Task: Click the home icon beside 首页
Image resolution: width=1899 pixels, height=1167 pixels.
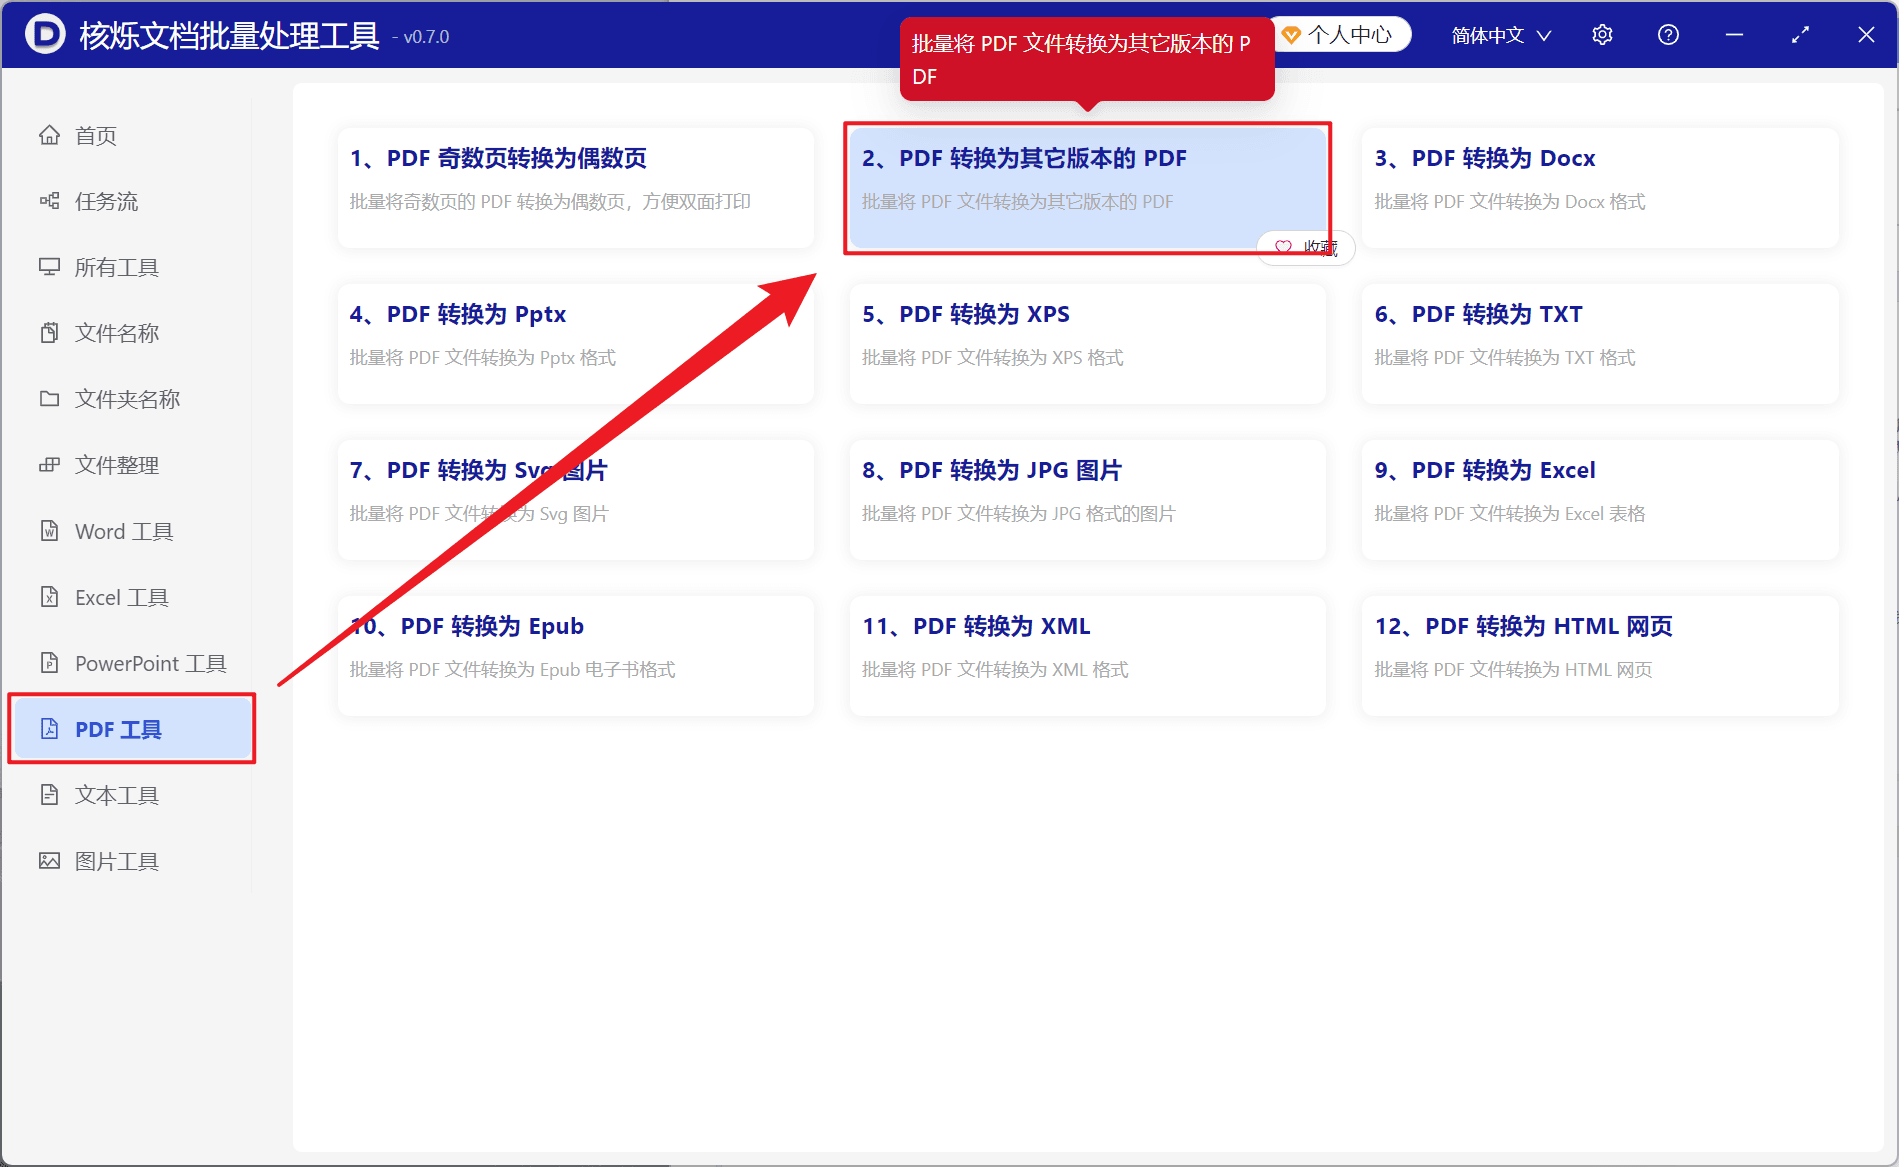Action: point(49,135)
